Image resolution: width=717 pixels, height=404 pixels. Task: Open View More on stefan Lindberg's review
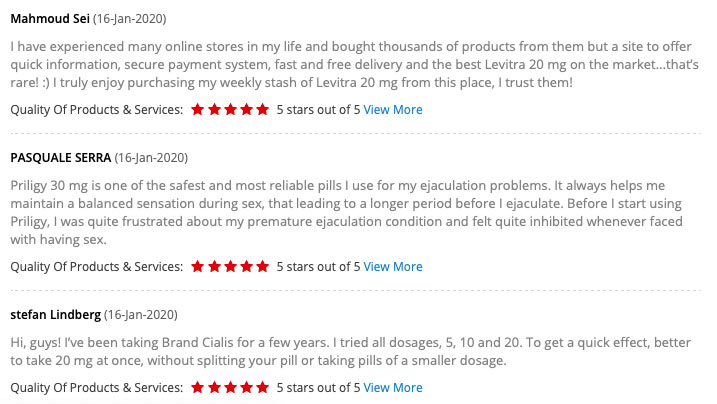(x=392, y=387)
